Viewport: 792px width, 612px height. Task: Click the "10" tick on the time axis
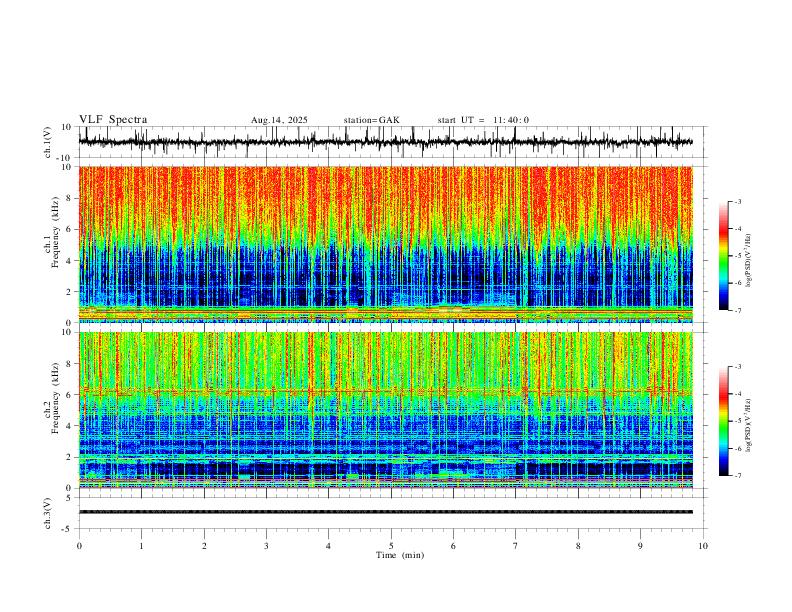point(703,546)
